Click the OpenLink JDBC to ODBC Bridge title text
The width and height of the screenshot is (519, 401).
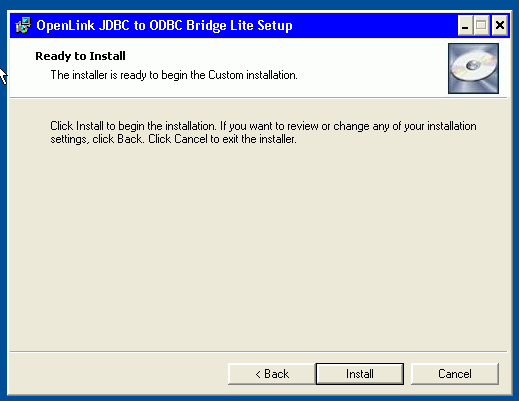point(164,26)
